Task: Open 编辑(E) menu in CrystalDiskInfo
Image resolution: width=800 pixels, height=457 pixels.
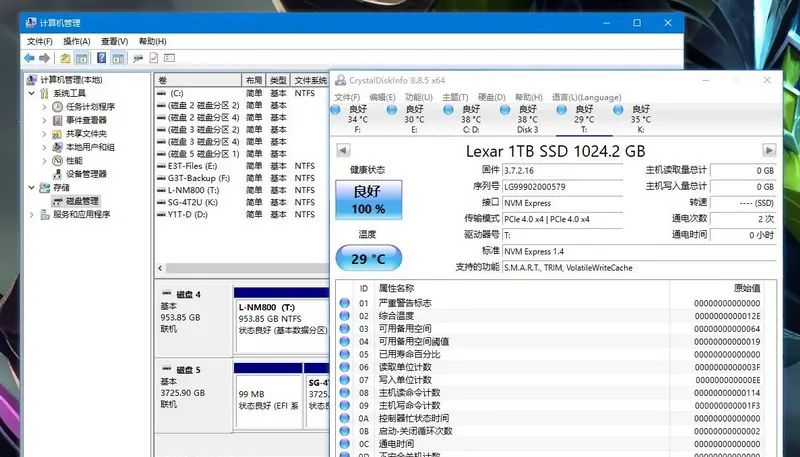Action: click(382, 97)
